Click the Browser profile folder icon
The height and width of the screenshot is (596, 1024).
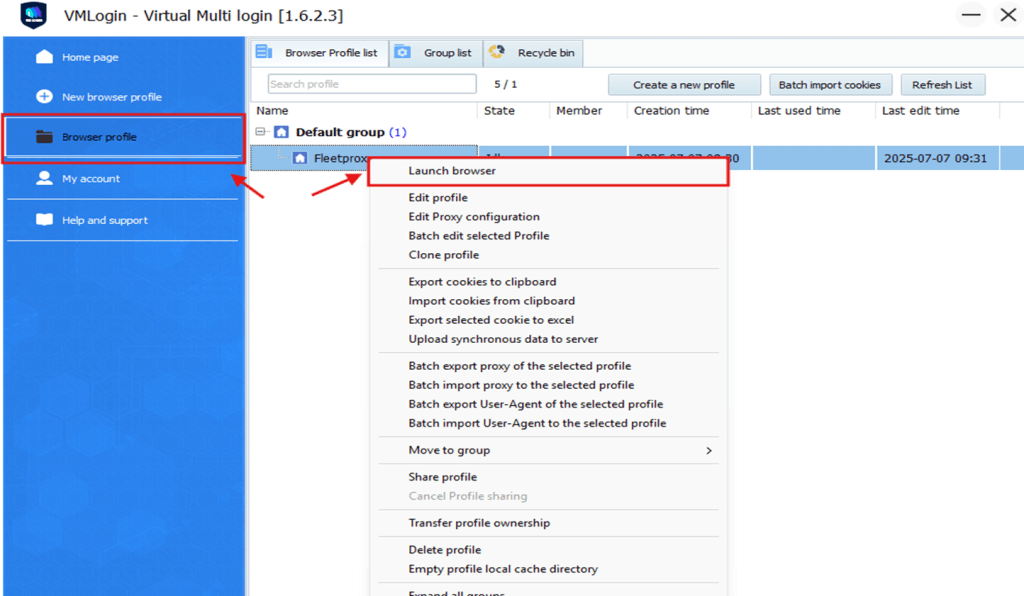[44, 136]
